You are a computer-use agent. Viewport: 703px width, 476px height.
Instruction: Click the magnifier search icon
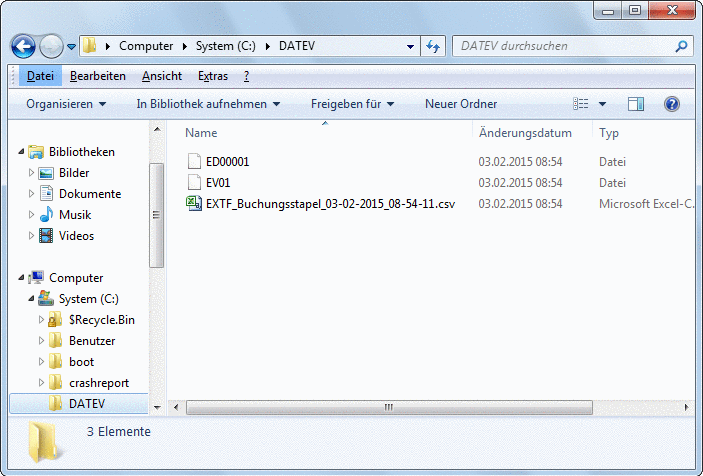coord(681,46)
